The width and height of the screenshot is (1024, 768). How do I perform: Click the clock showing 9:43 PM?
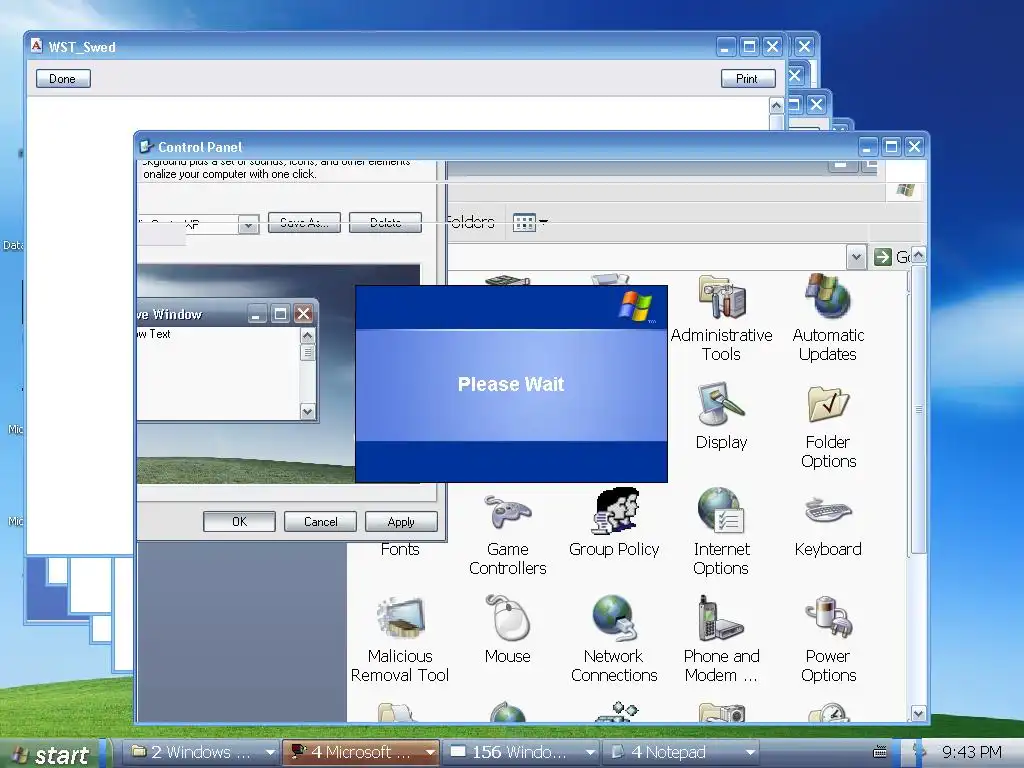(972, 752)
